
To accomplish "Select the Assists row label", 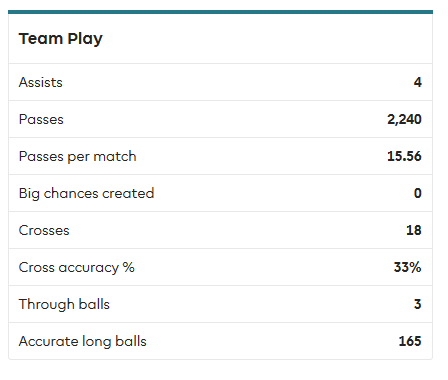I will [x=41, y=82].
